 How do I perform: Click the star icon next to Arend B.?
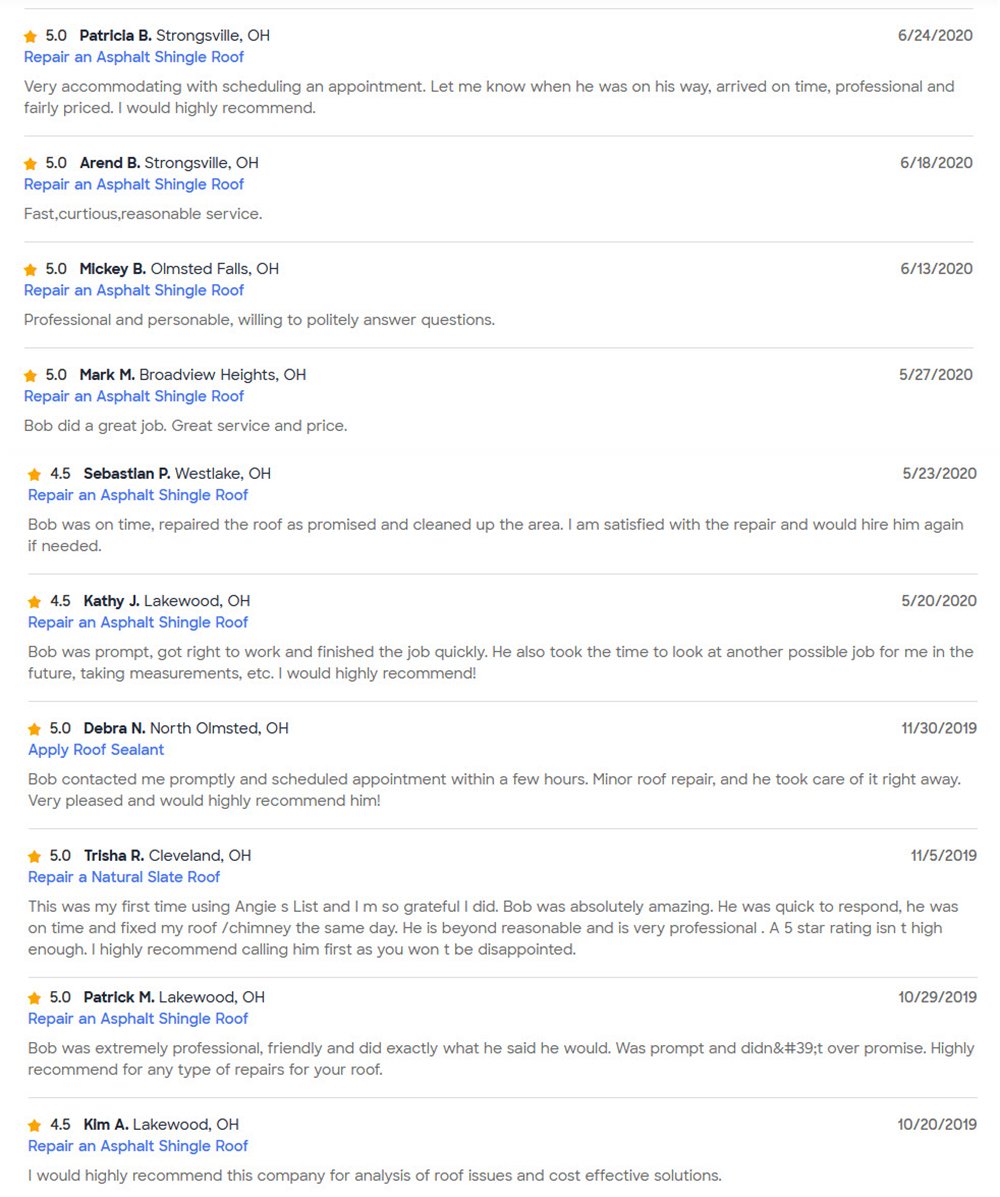[x=31, y=163]
